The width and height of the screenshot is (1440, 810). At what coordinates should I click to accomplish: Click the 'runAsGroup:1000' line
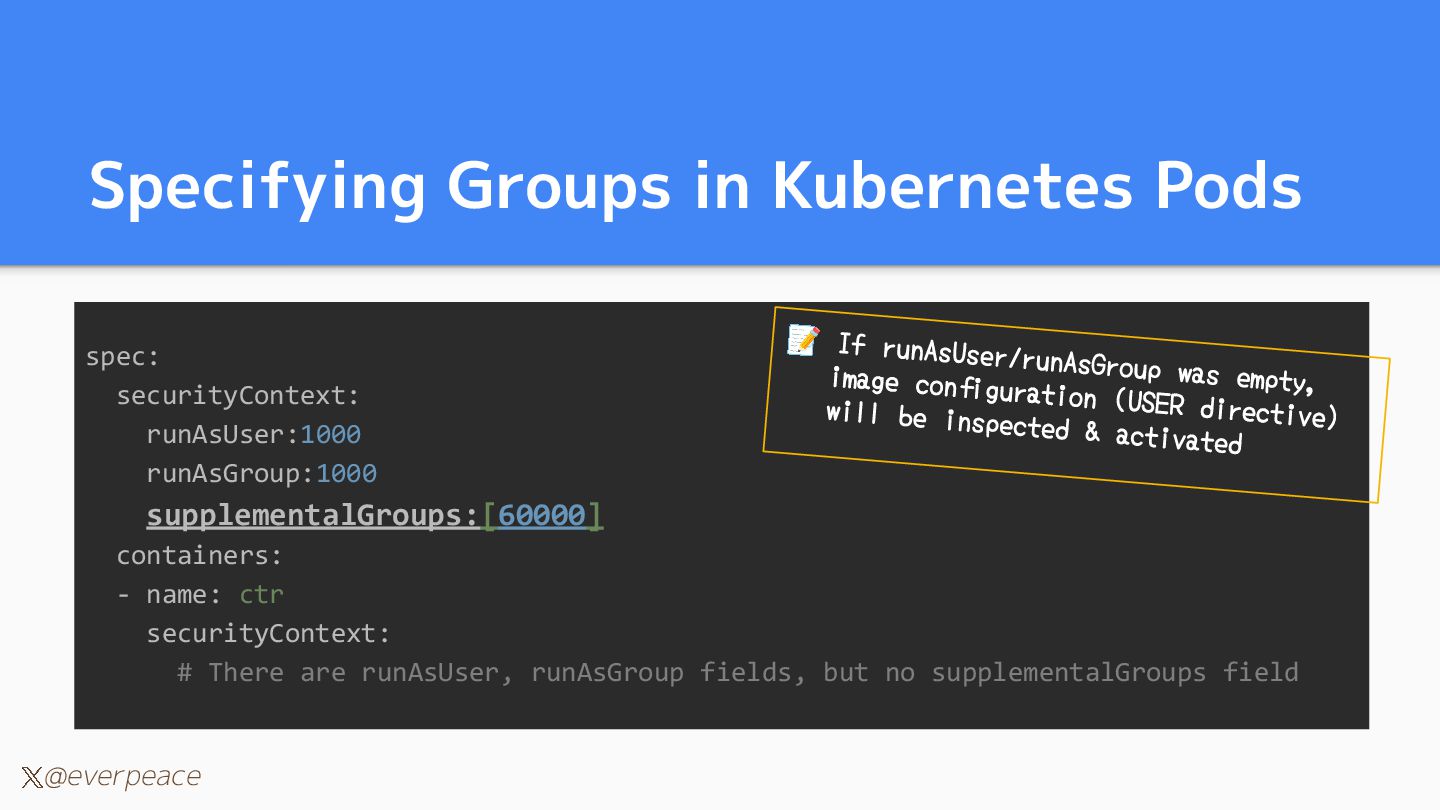pos(262,474)
